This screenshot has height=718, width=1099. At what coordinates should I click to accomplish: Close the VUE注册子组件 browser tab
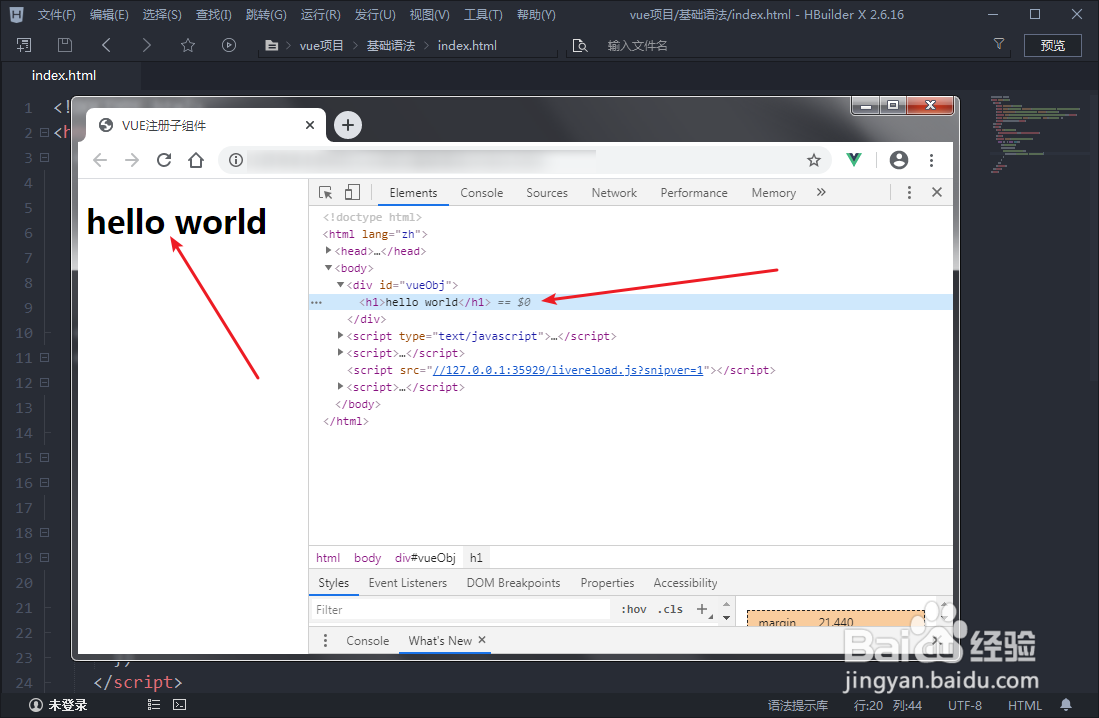(x=310, y=125)
